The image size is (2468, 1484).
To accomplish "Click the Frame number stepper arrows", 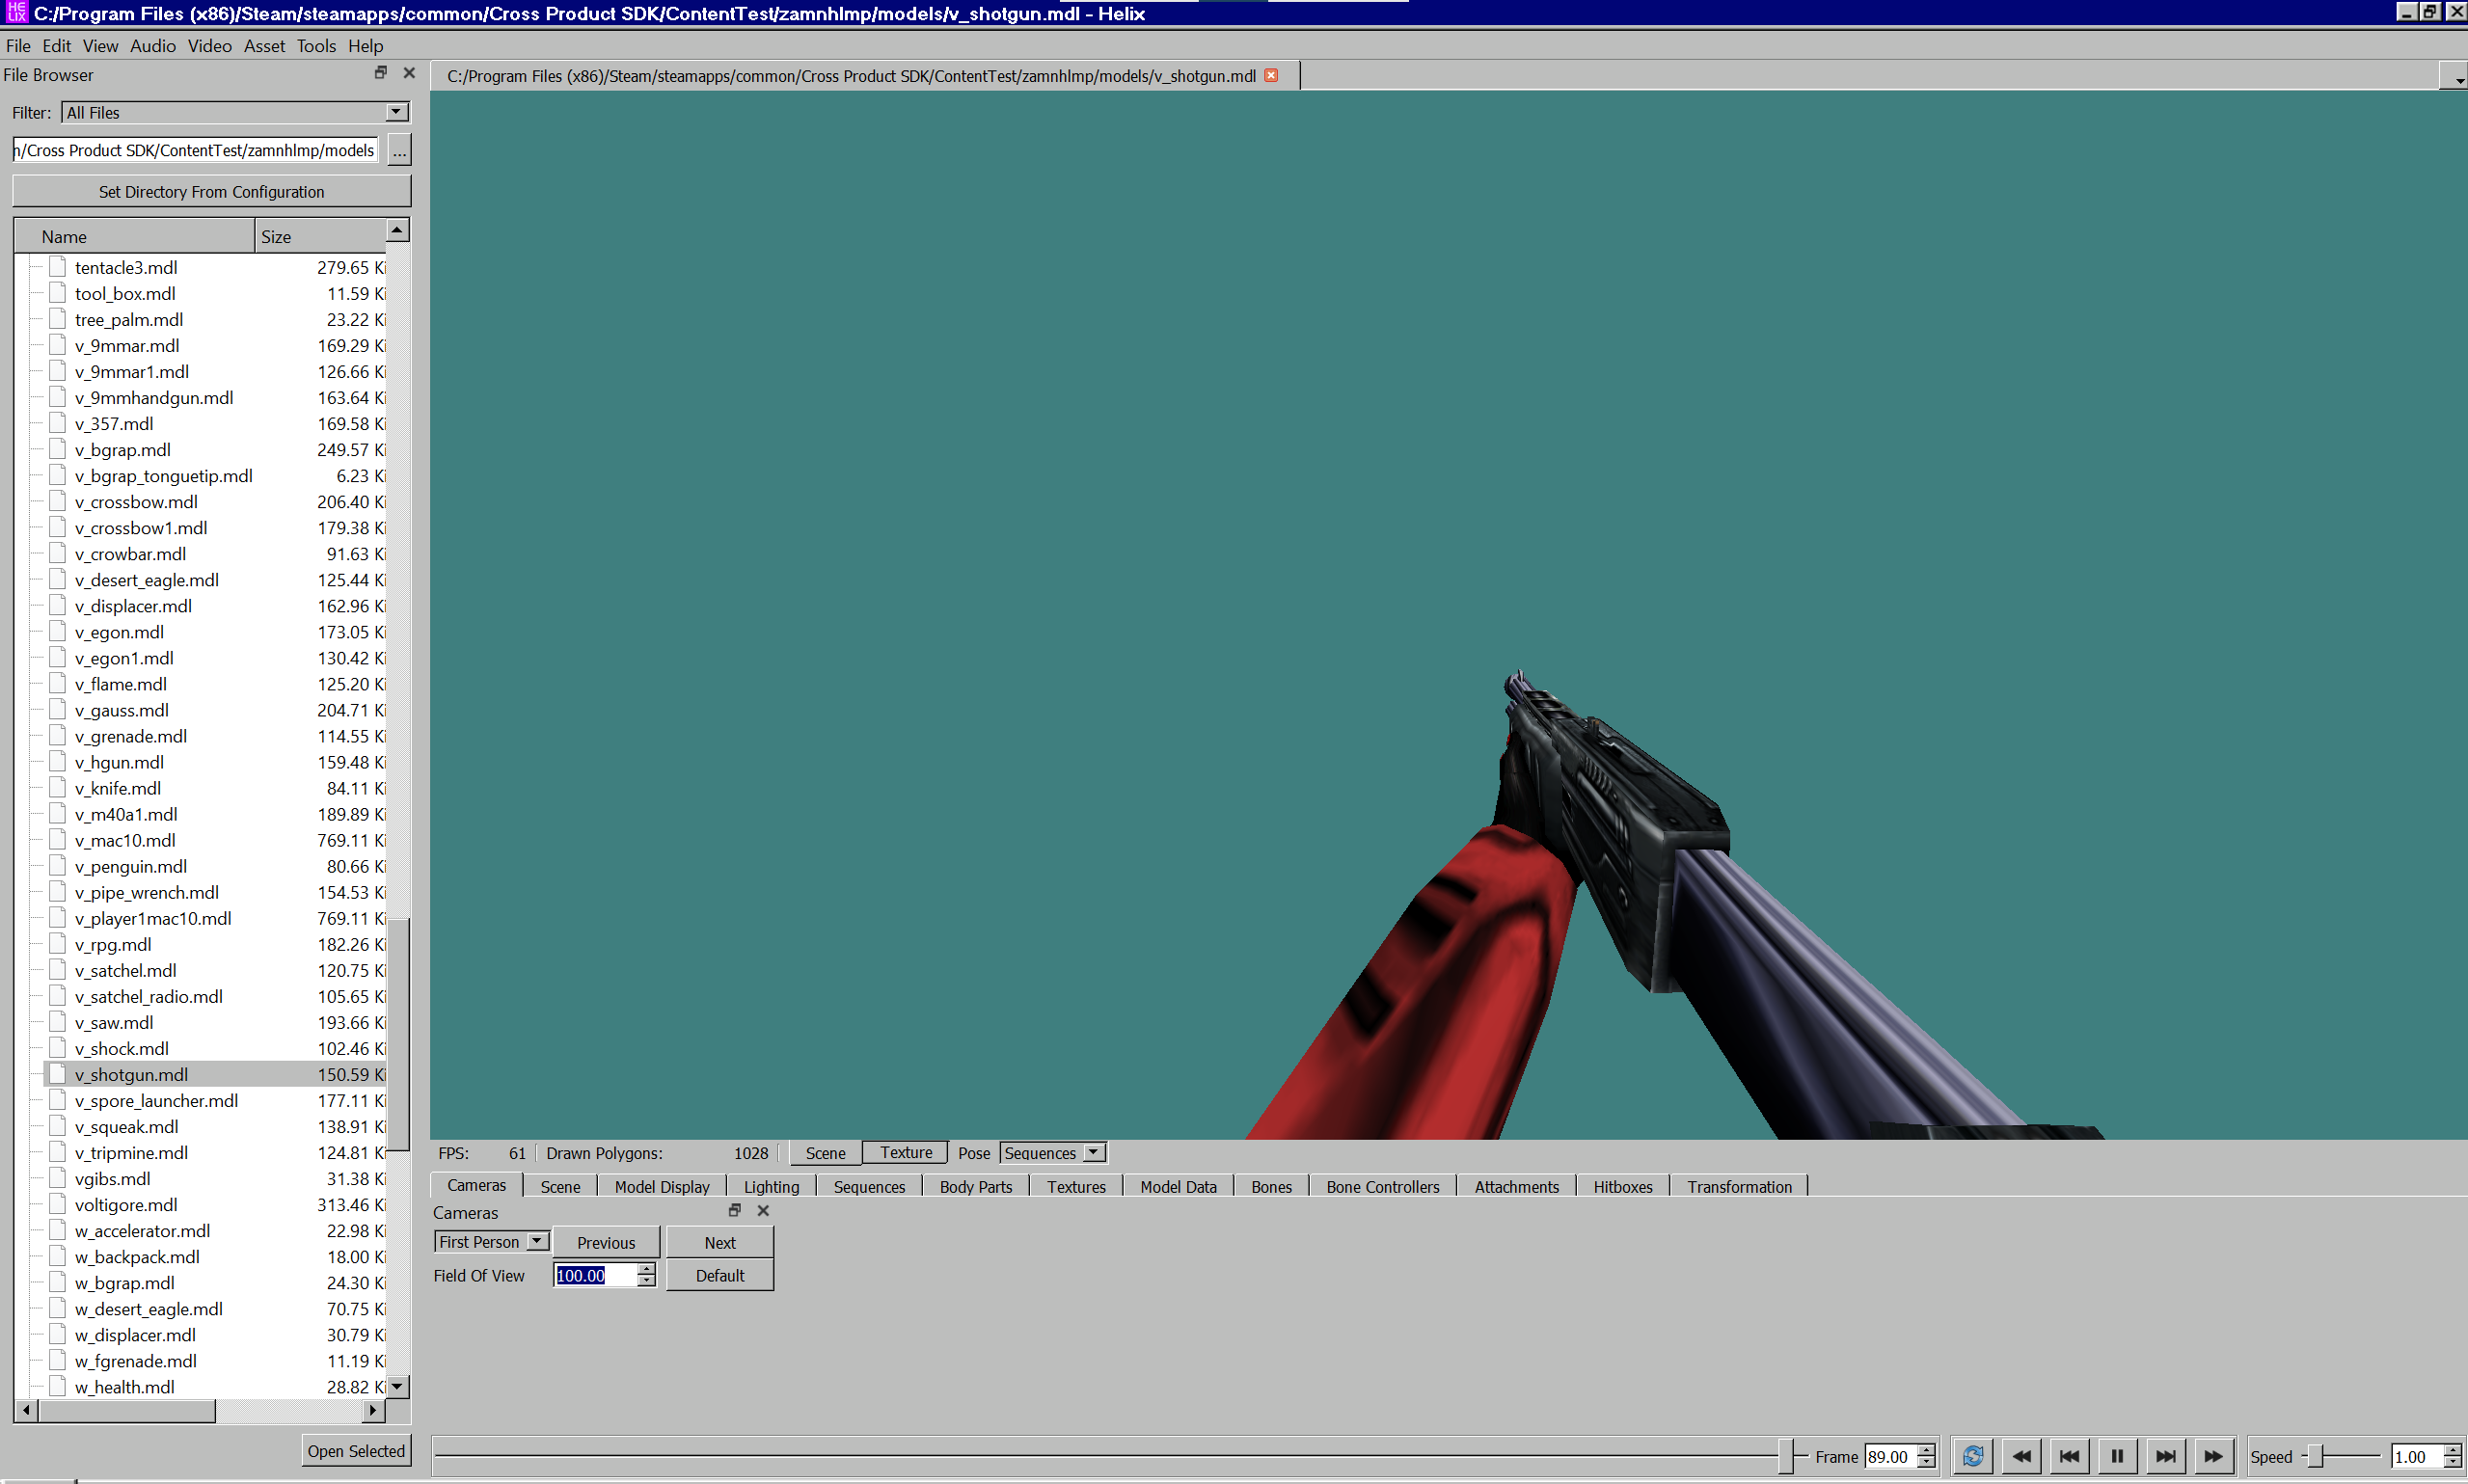I will coord(1926,1456).
